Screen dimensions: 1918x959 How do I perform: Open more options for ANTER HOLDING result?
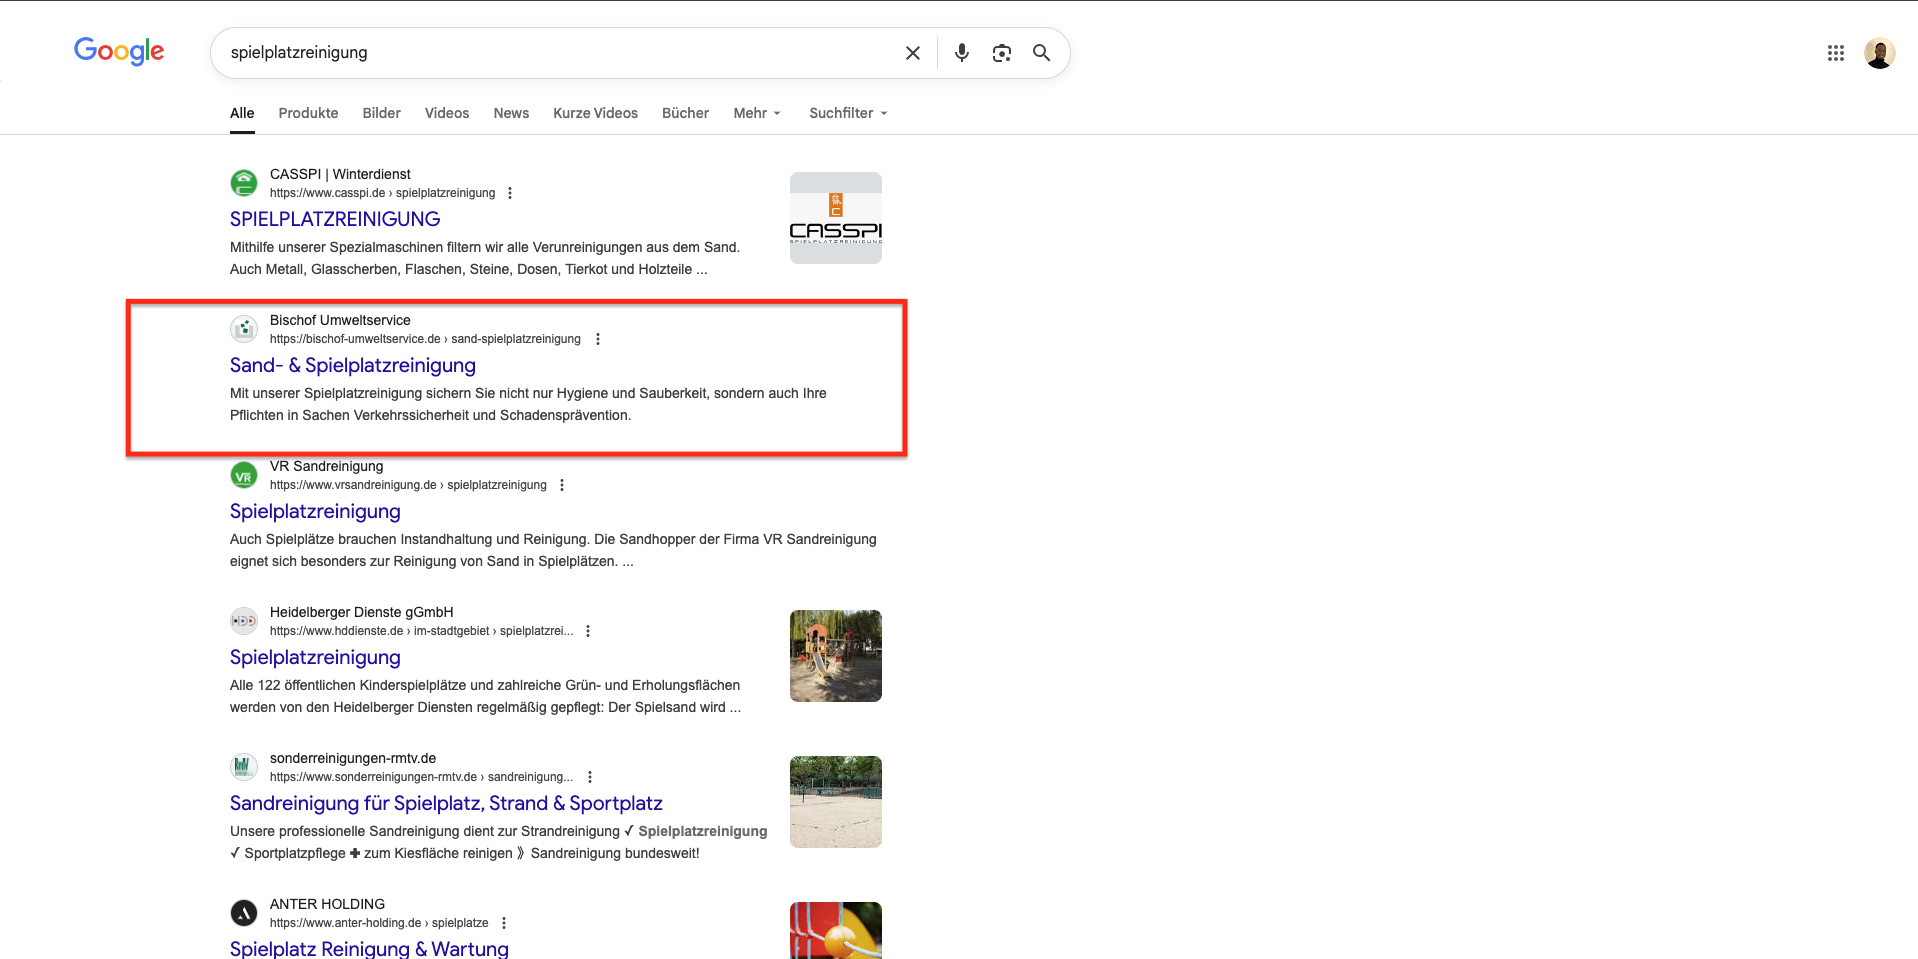point(504,923)
